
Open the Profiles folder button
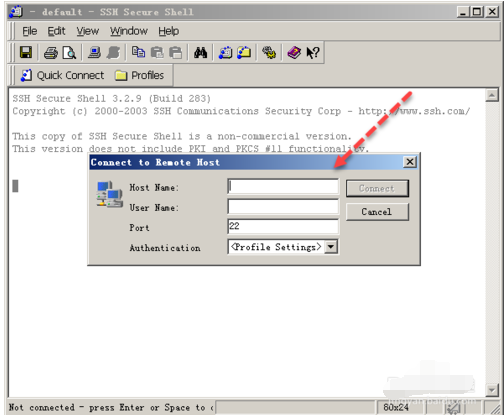[x=139, y=75]
